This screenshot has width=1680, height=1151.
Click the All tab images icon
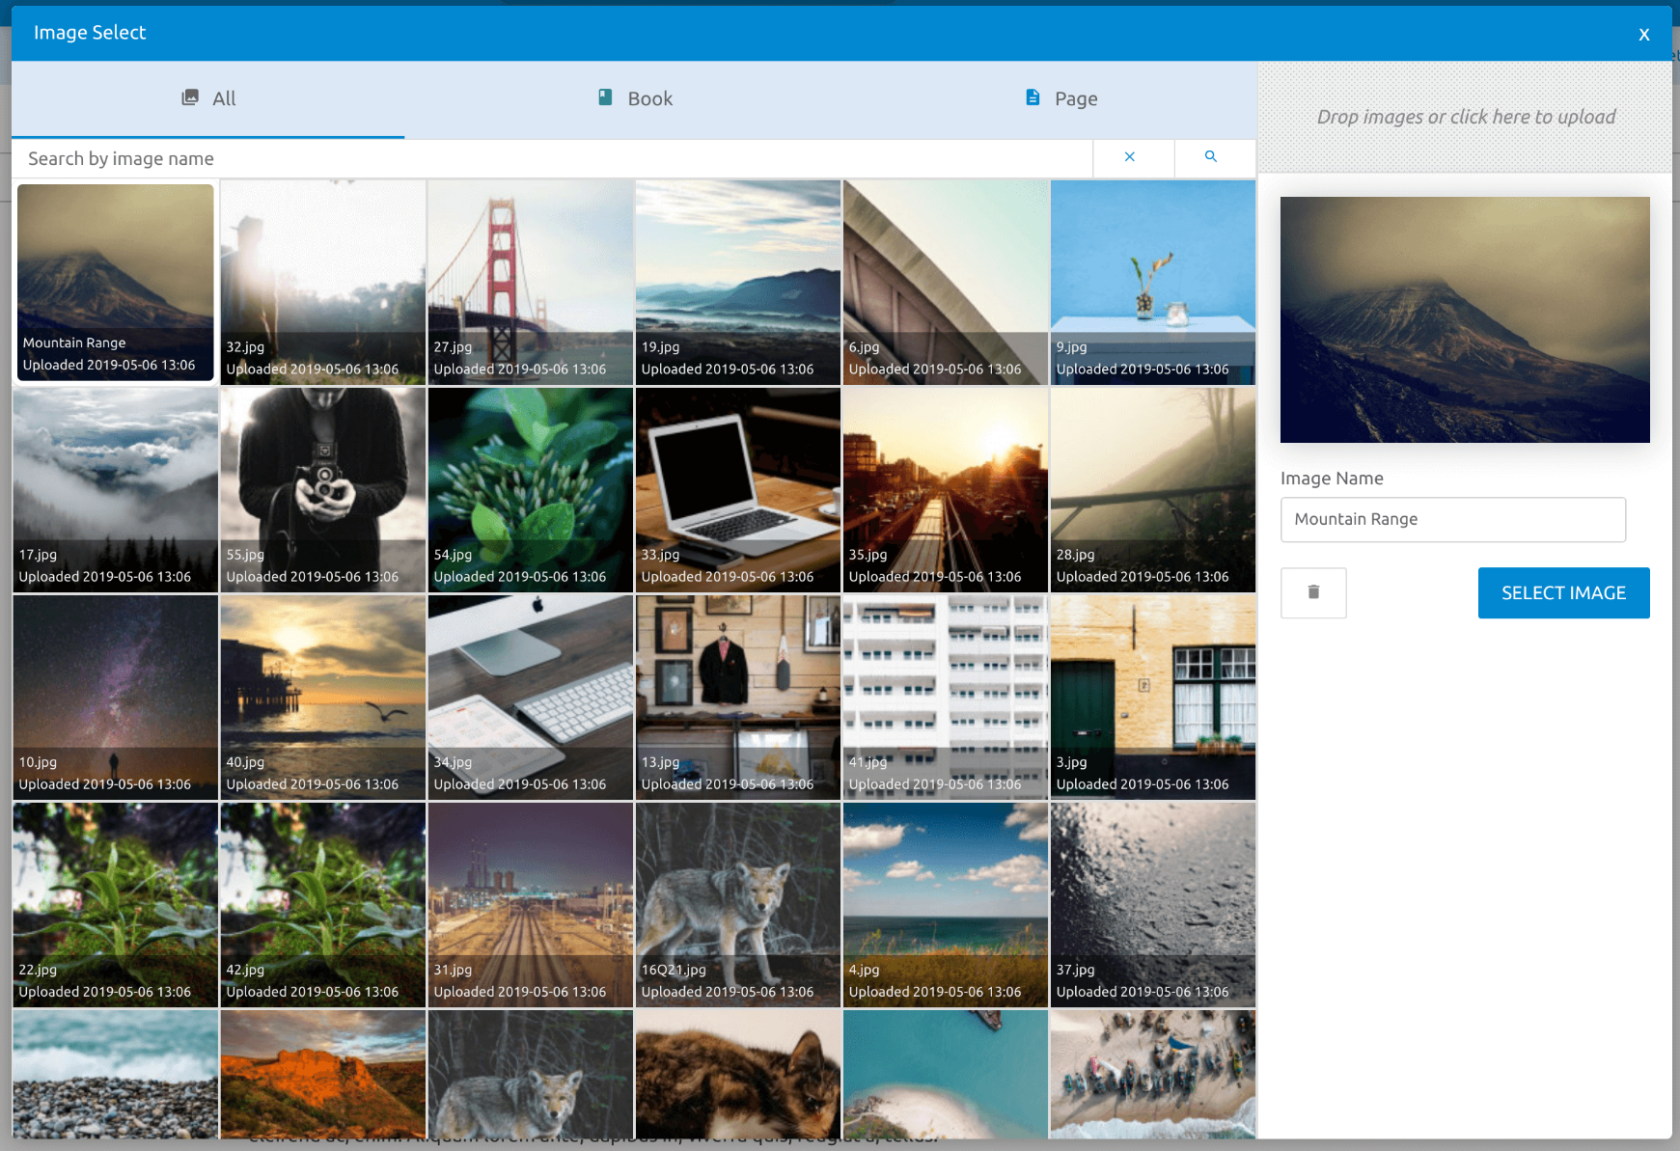(190, 97)
